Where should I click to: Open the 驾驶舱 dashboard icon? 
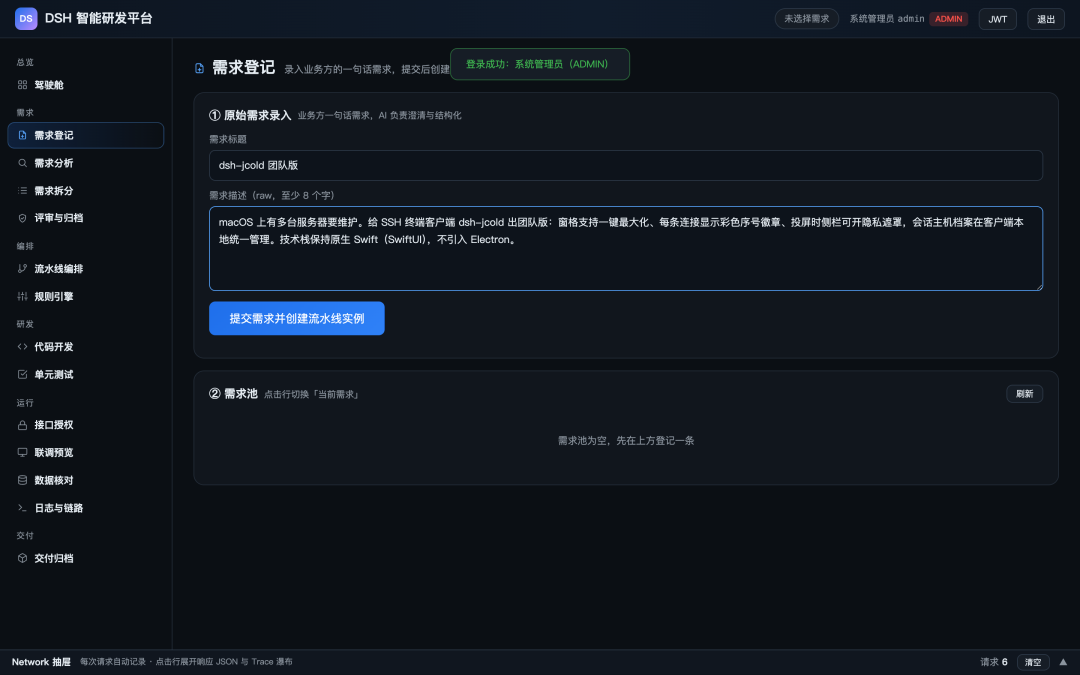pos(22,85)
